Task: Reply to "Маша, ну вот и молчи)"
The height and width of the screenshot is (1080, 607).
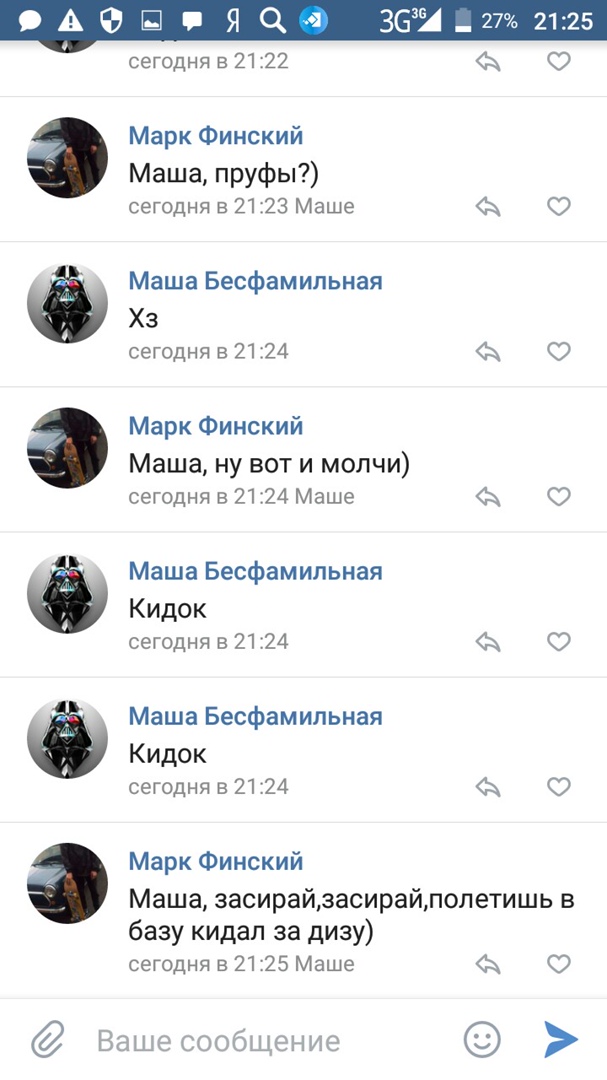Action: coord(487,497)
